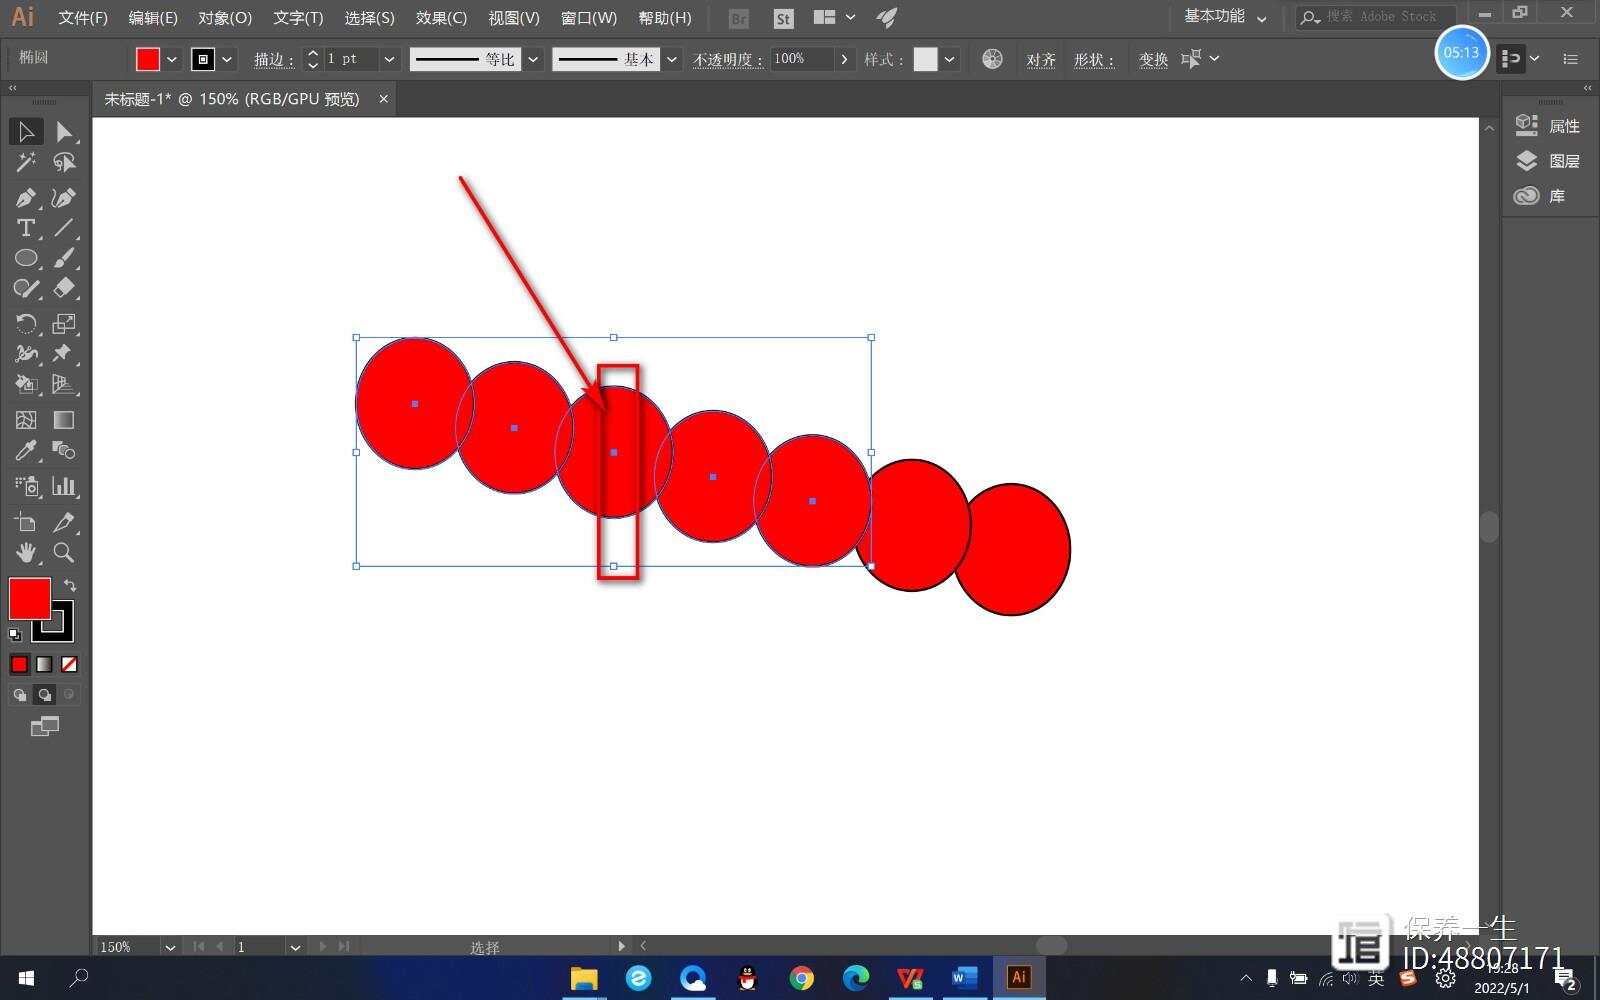Open the 选择(S) menu
This screenshot has height=1000, width=1600.
(x=369, y=18)
